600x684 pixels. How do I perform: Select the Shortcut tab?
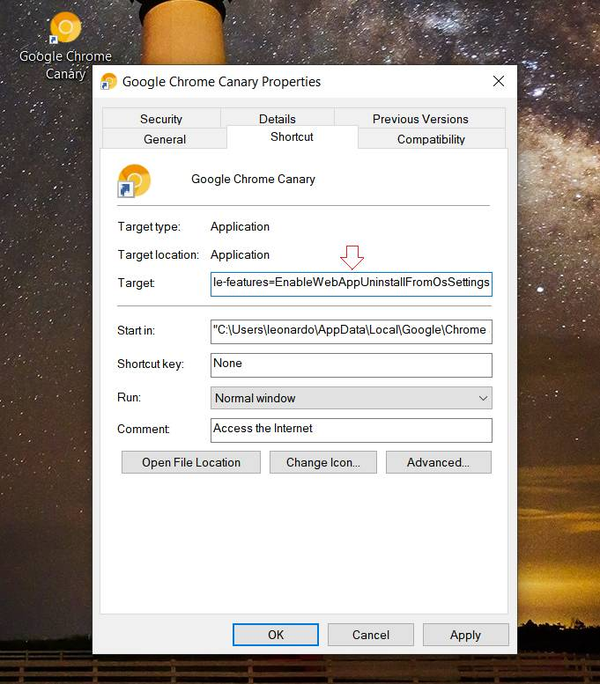292,137
